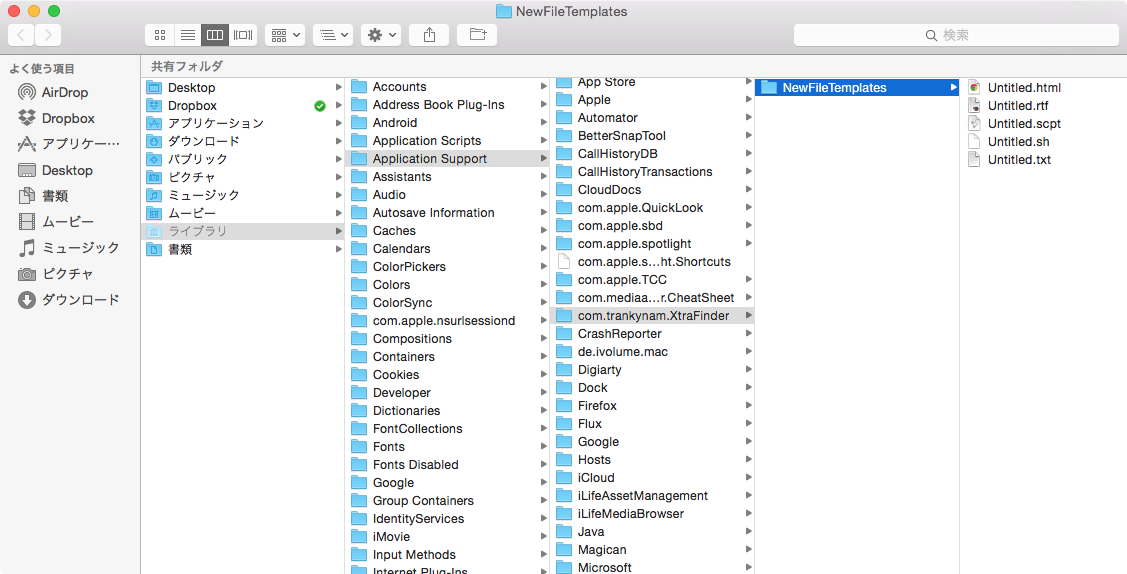1127x574 pixels.
Task: Open the Untitled.html file
Action: point(1023,88)
